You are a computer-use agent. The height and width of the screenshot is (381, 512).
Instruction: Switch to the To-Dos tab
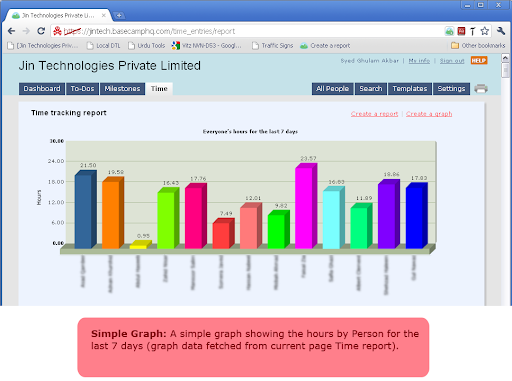click(82, 89)
